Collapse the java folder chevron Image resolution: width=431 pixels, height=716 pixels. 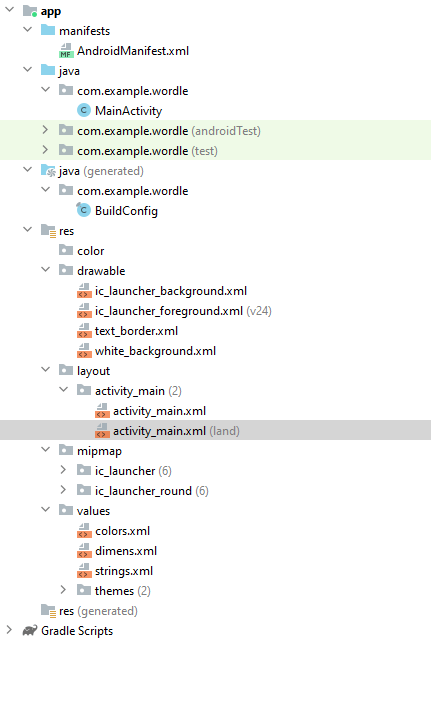click(27, 70)
